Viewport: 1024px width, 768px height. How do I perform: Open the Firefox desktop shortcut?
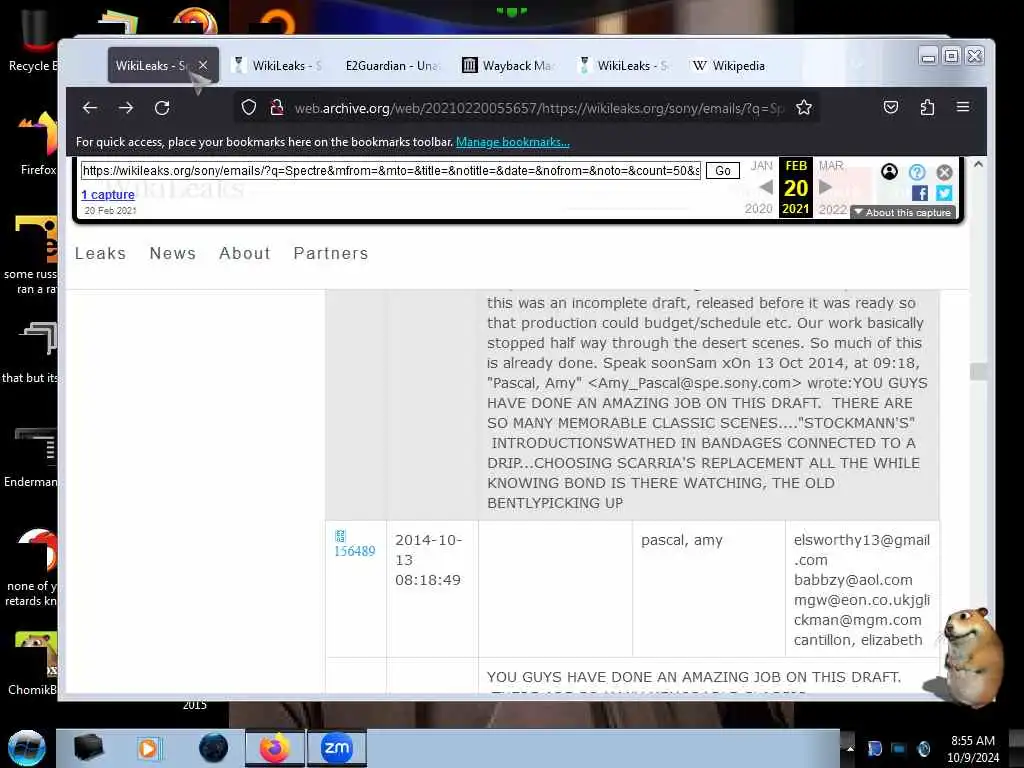[39, 144]
